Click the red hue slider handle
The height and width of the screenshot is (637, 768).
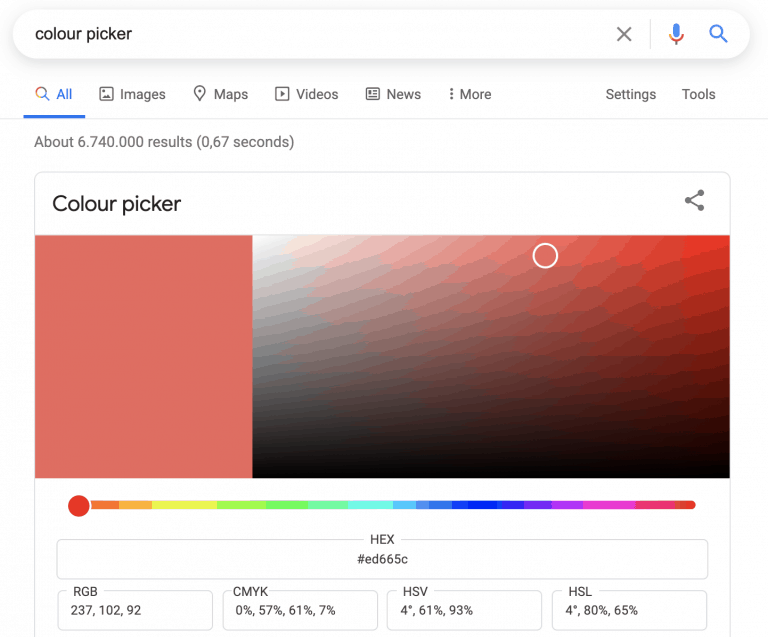point(79,505)
